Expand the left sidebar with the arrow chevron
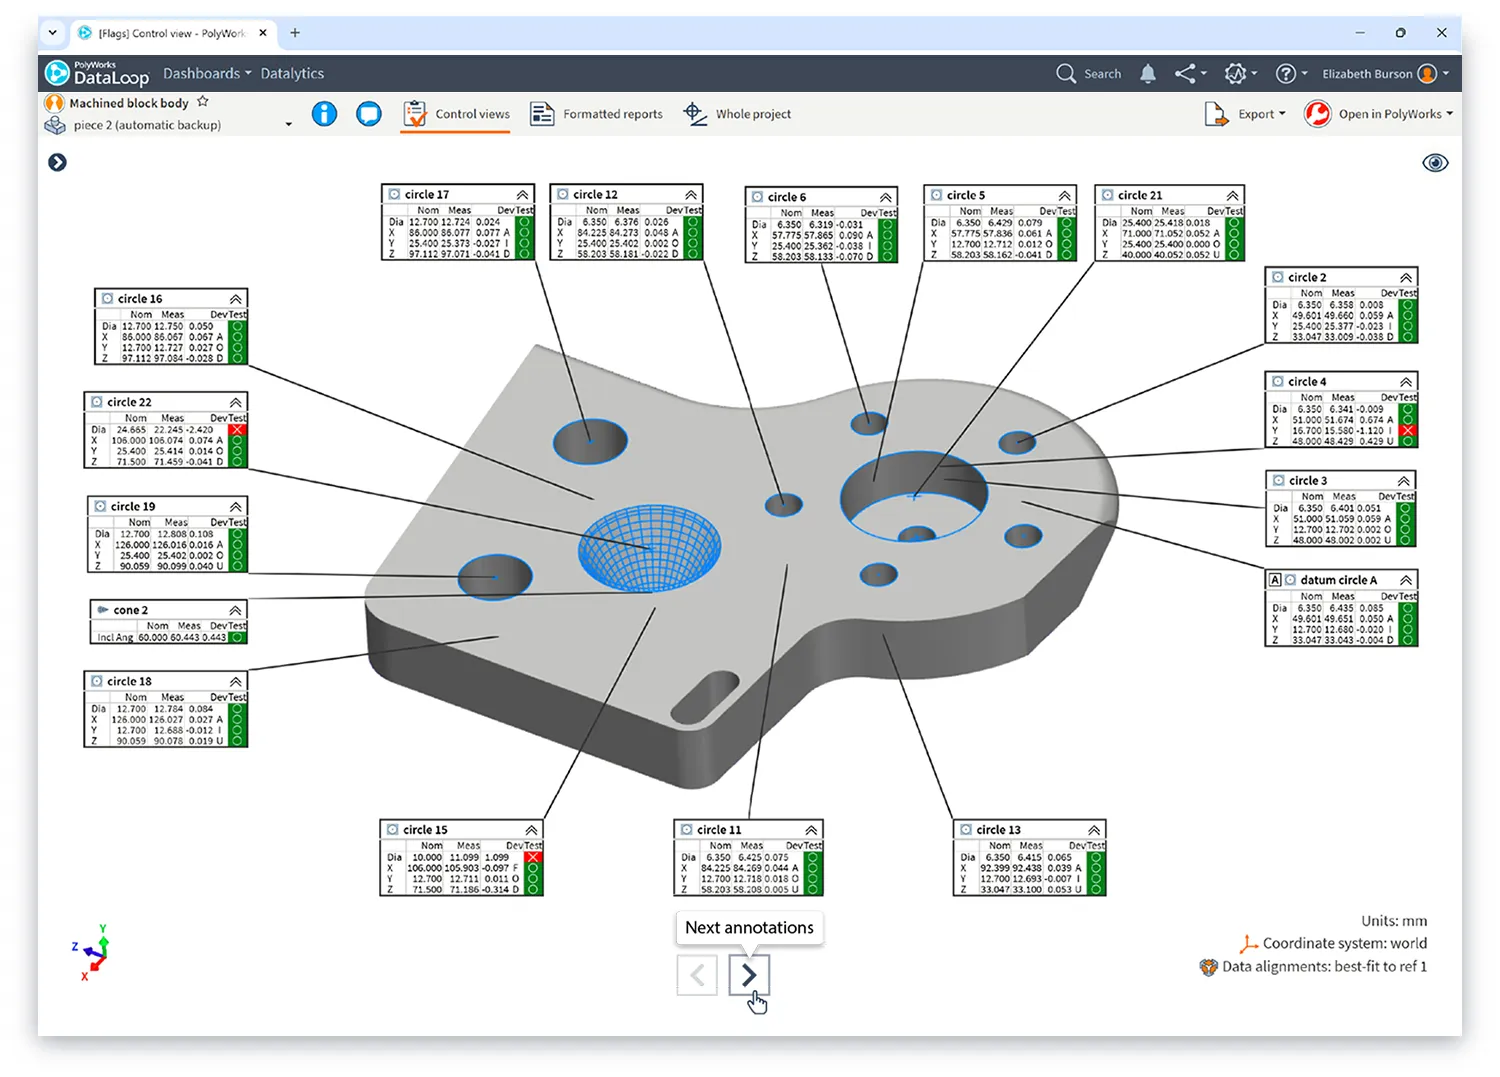 [x=57, y=162]
